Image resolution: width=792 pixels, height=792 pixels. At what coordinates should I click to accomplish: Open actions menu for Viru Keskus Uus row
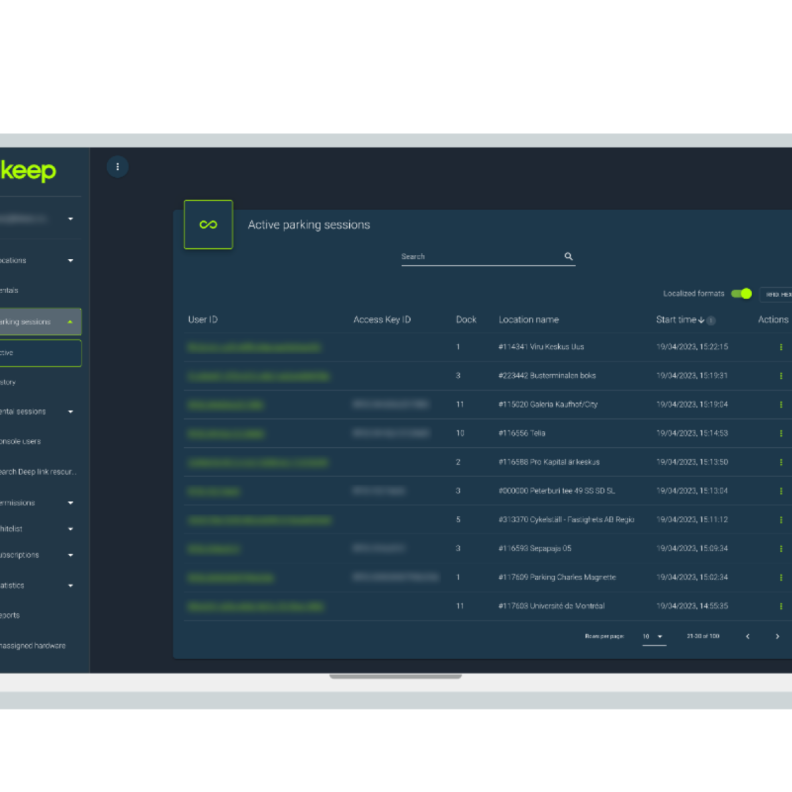780,347
